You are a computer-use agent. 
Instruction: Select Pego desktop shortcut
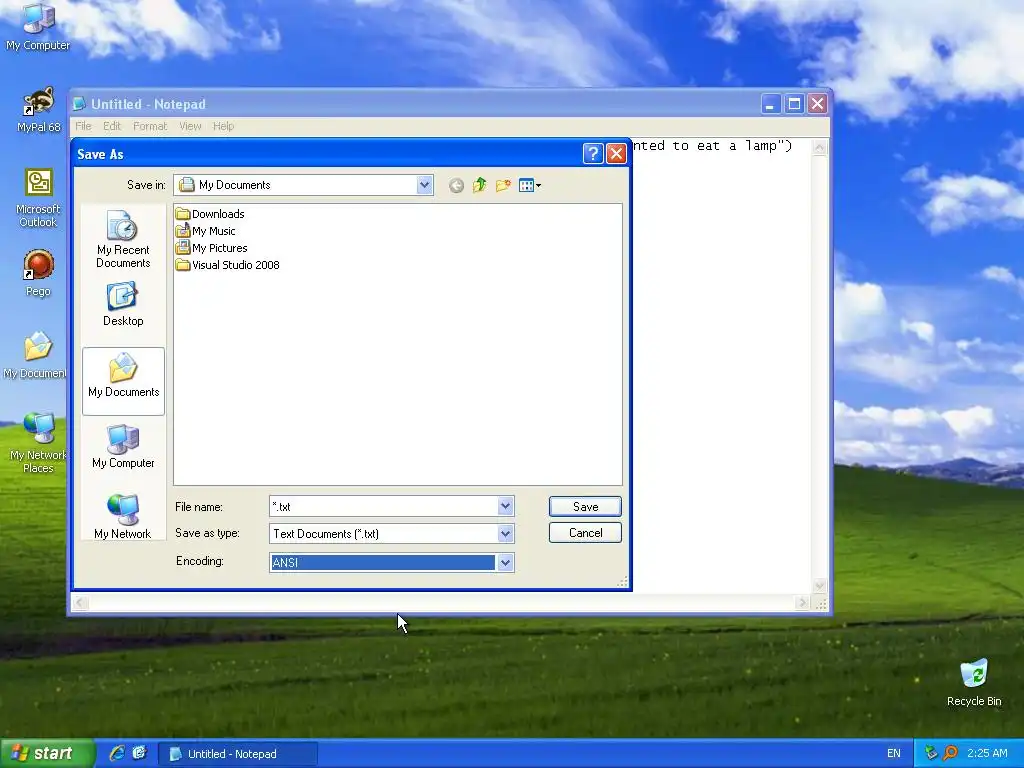(38, 273)
